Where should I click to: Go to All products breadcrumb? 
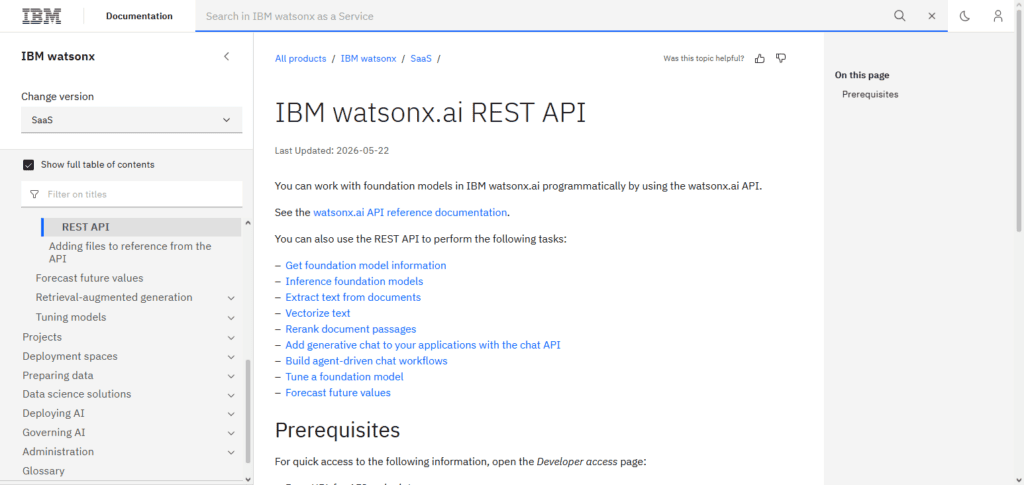pos(300,59)
